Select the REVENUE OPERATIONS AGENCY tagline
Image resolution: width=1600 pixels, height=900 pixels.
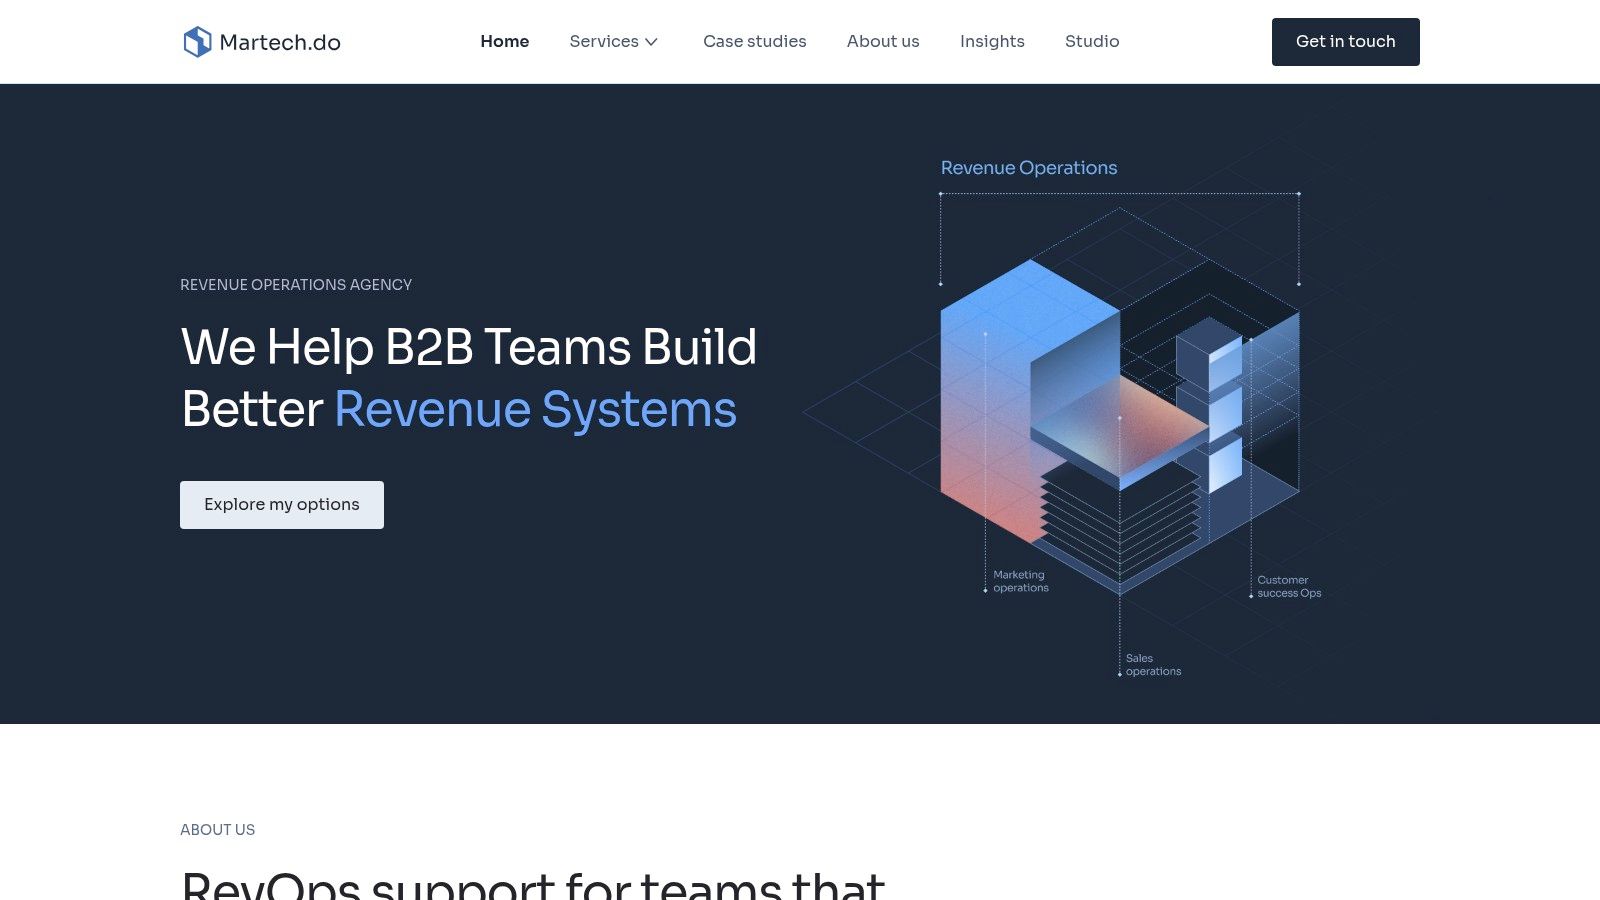click(x=296, y=285)
